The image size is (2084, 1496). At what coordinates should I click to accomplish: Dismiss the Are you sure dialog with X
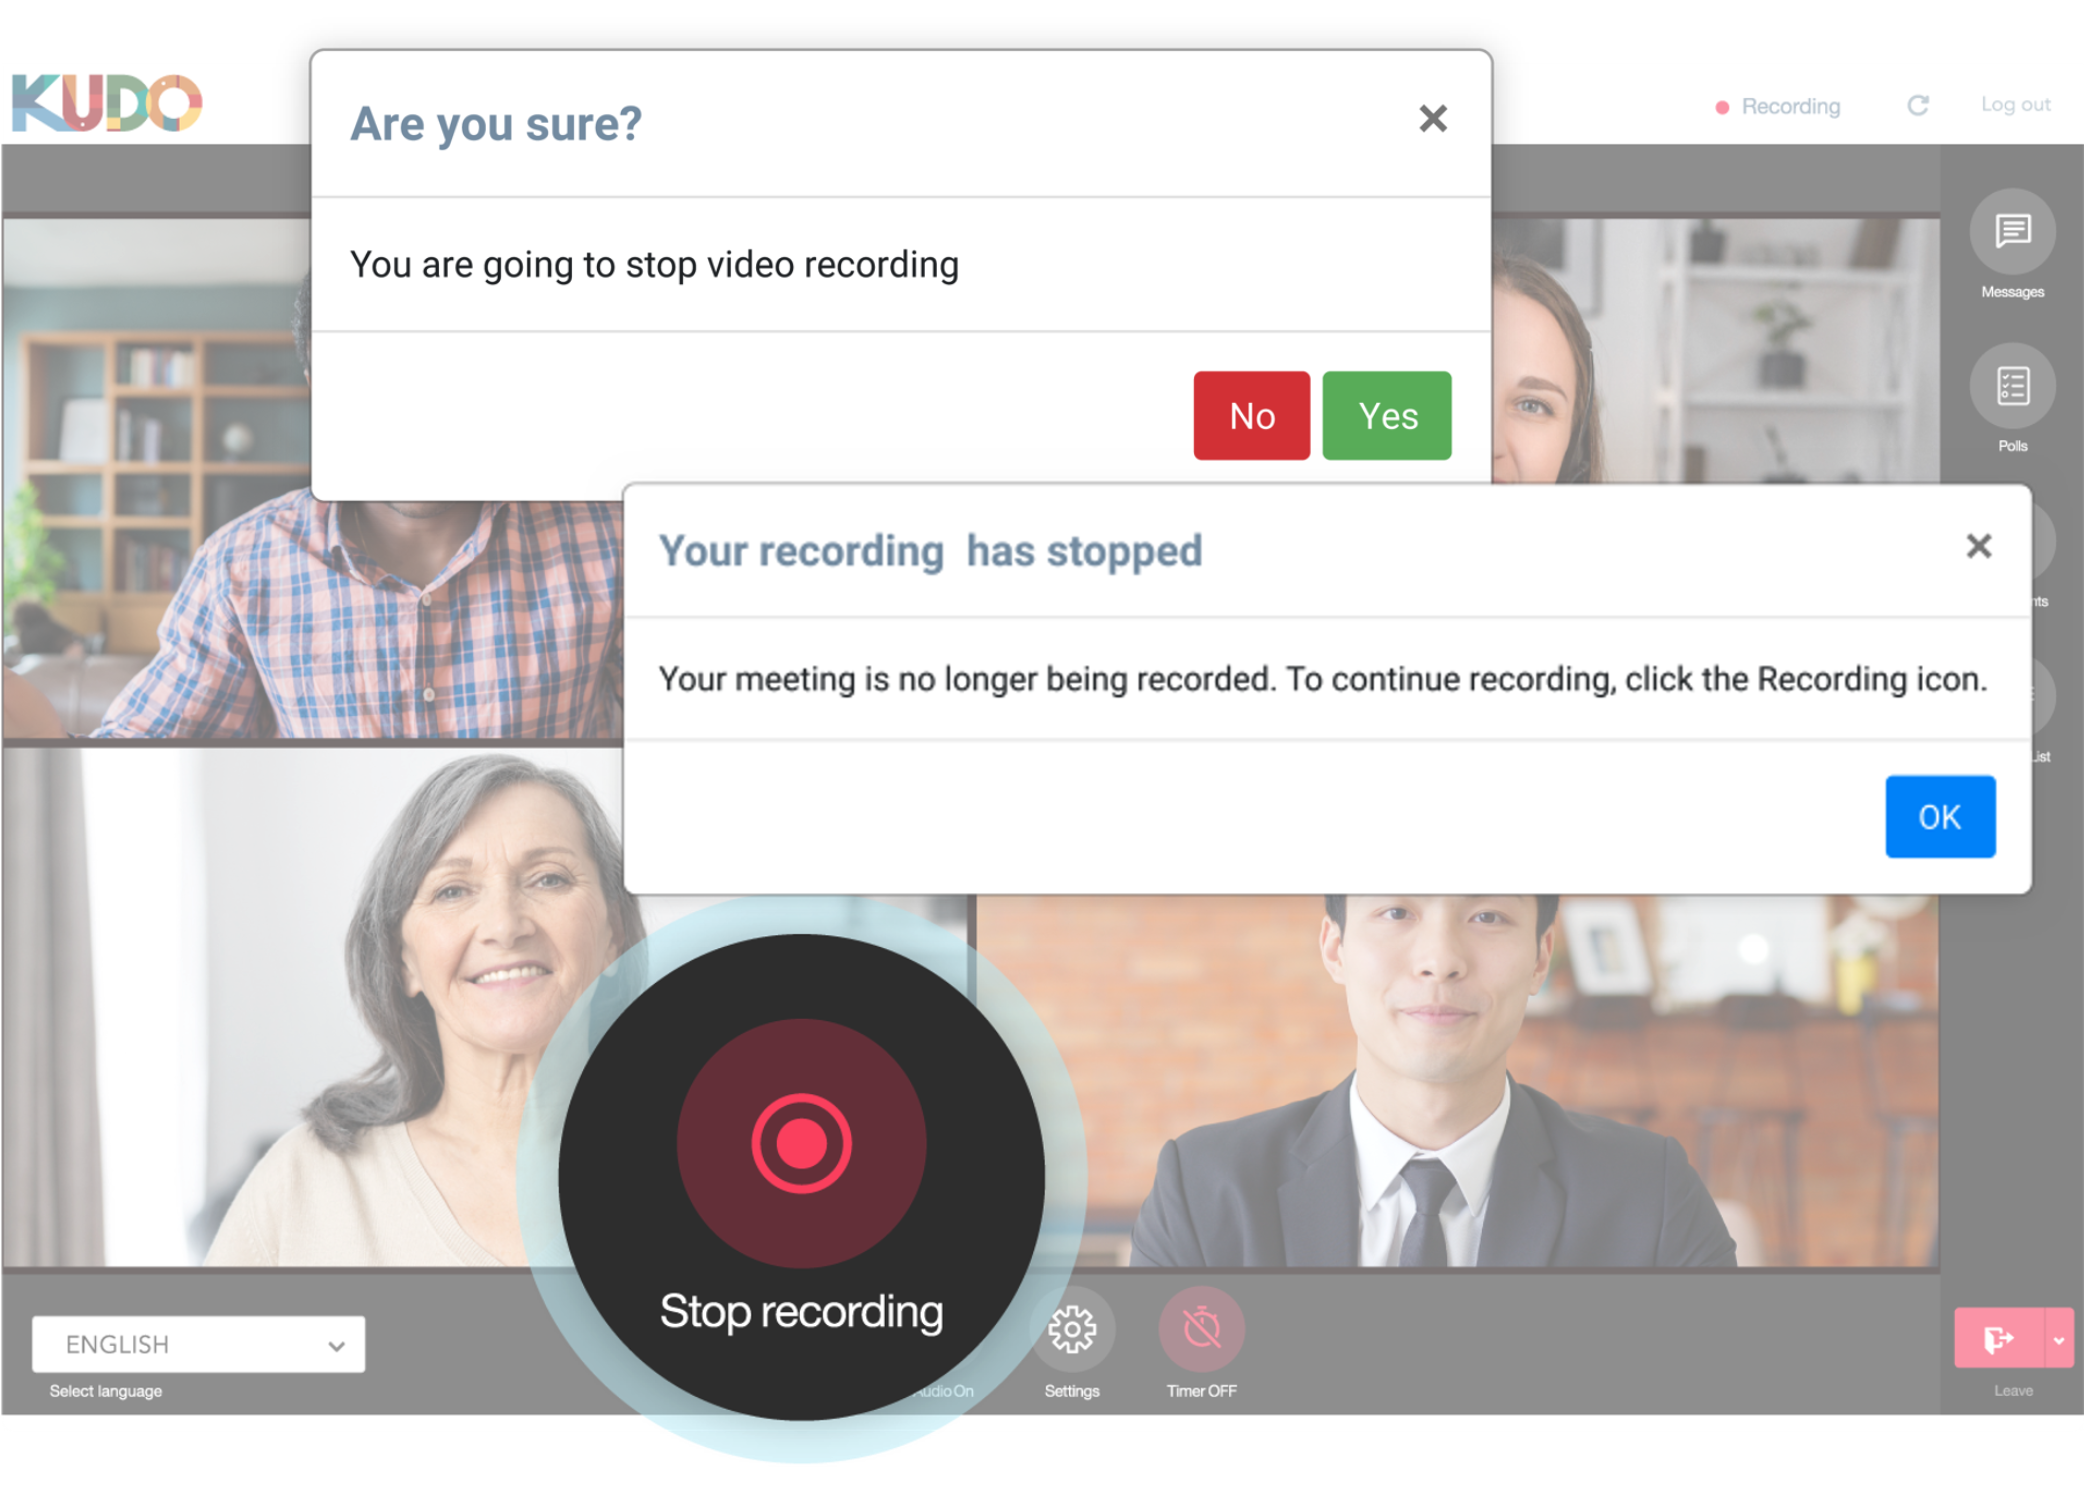tap(1433, 118)
